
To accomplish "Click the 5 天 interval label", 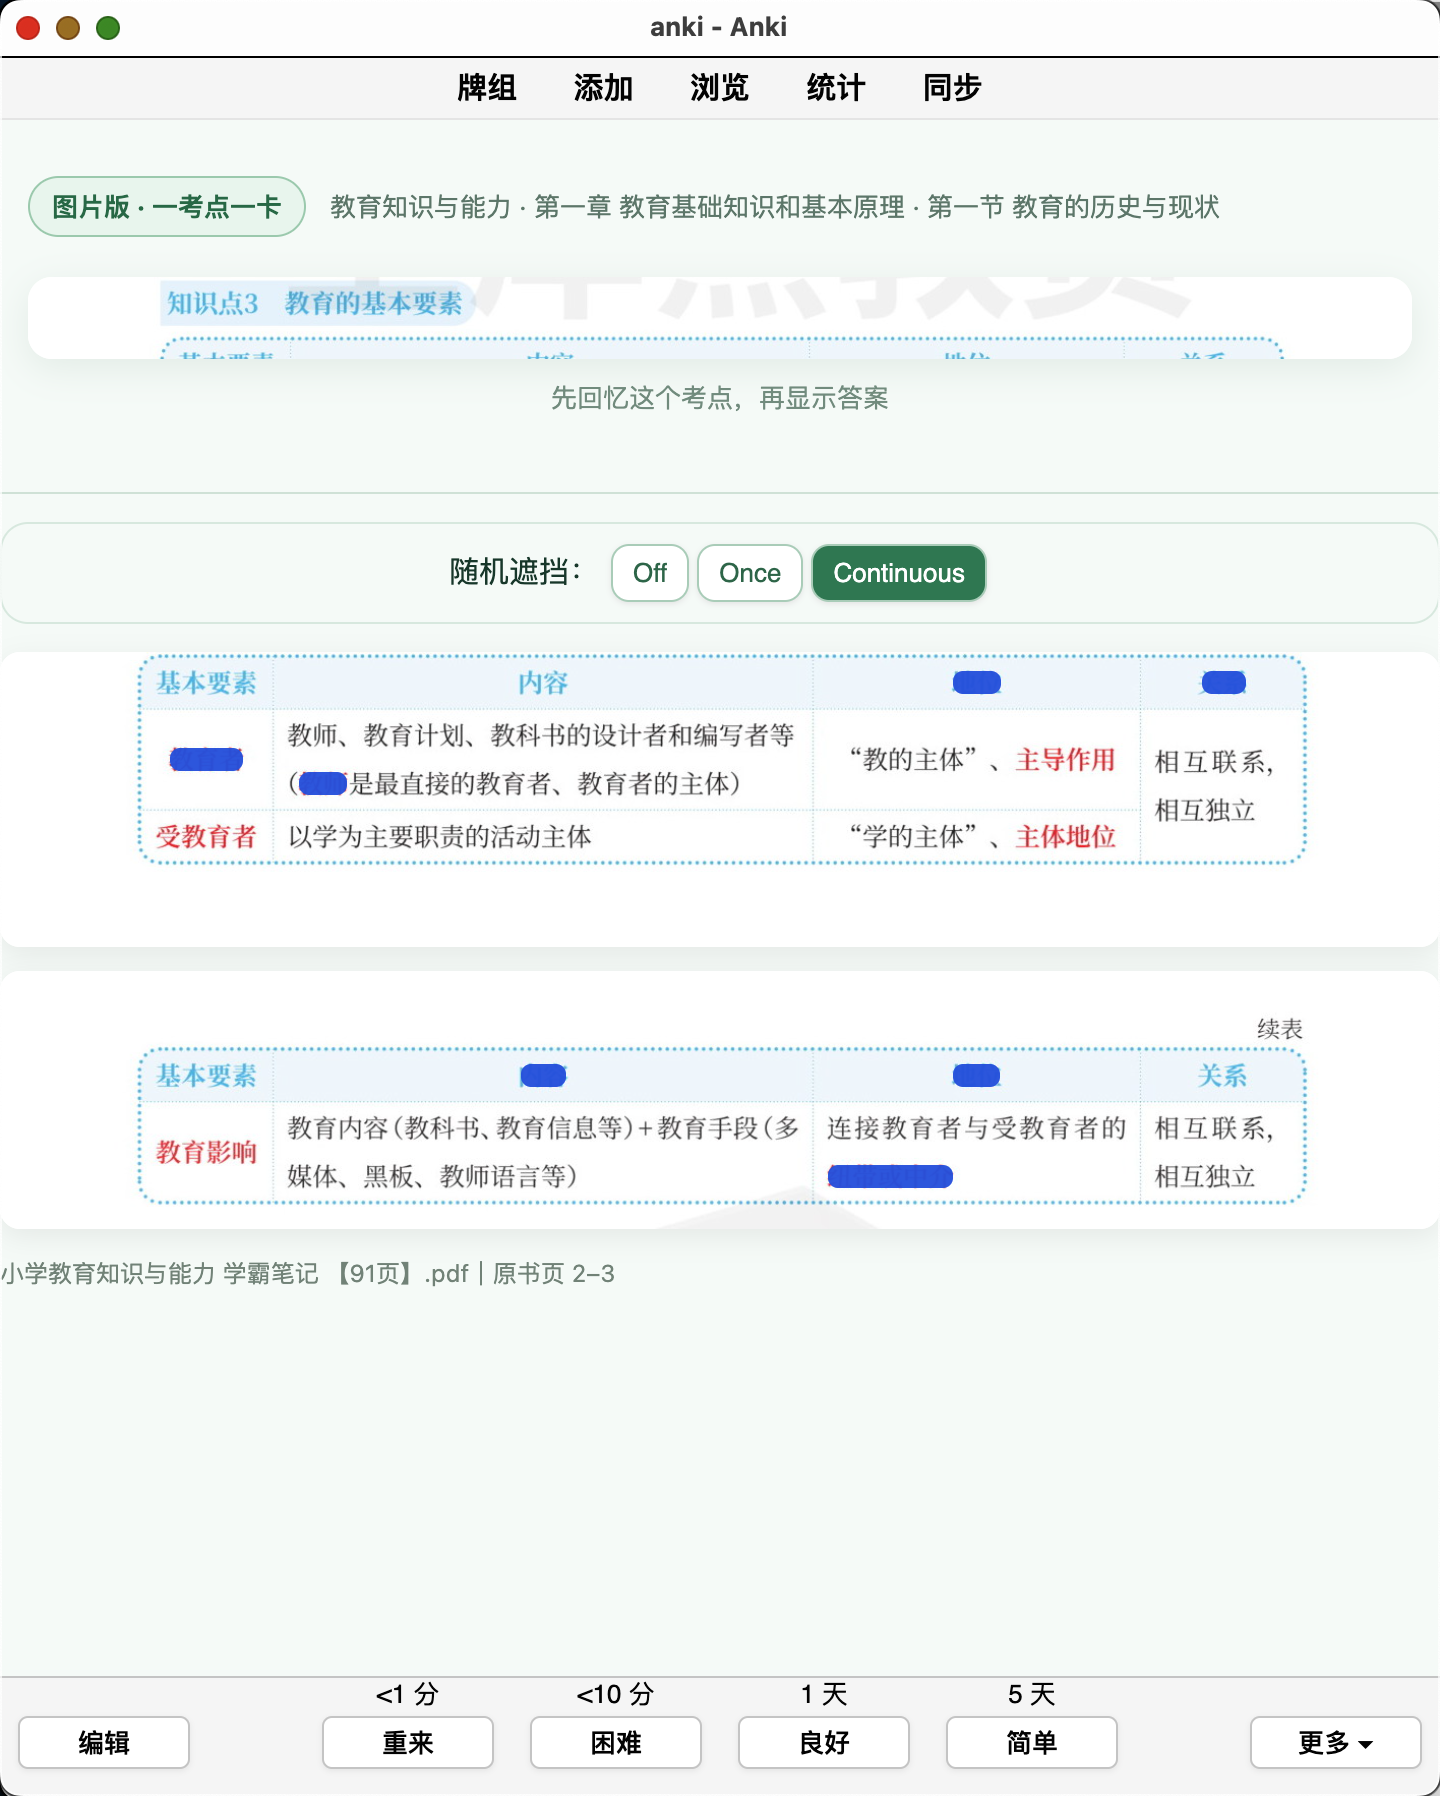I will click(1032, 1694).
